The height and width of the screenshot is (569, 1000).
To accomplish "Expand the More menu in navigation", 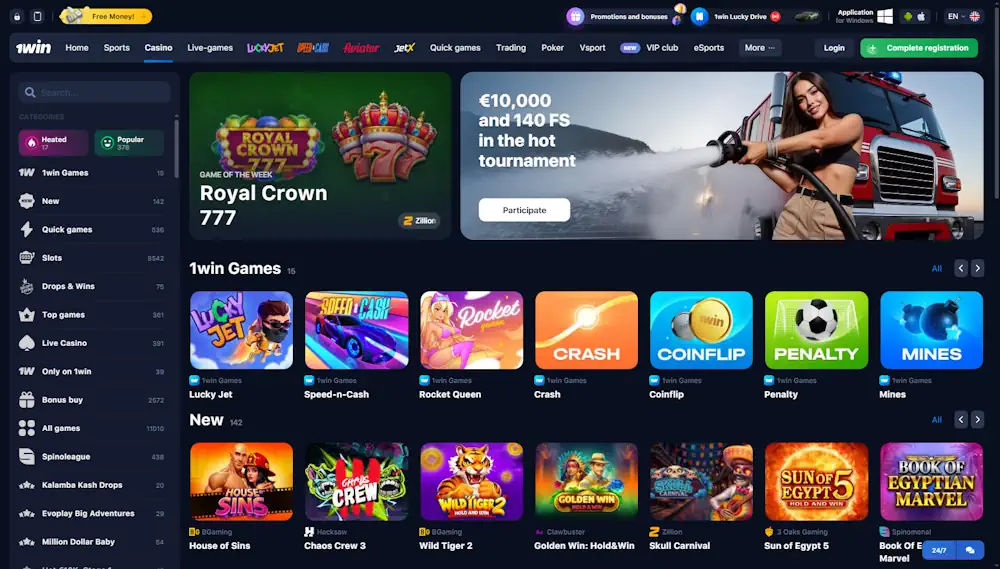I will click(x=760, y=48).
